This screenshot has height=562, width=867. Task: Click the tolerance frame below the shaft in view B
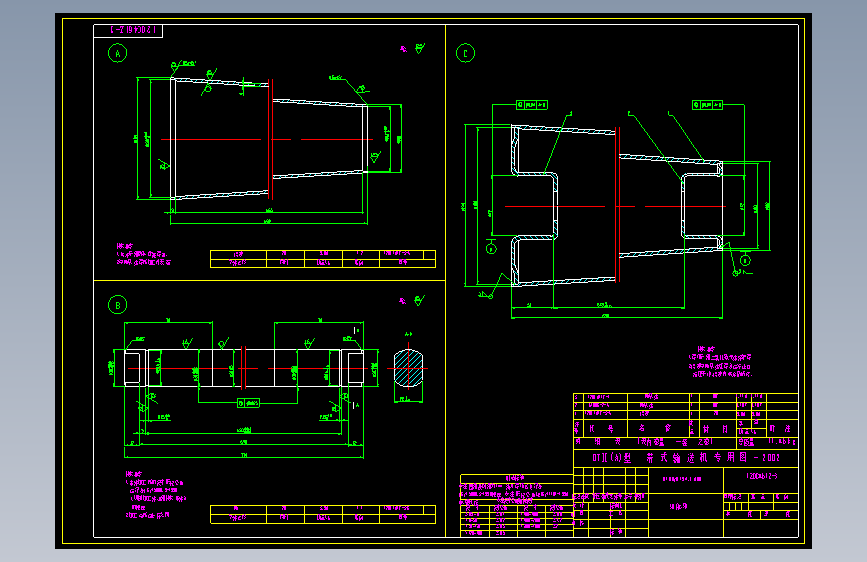point(248,403)
